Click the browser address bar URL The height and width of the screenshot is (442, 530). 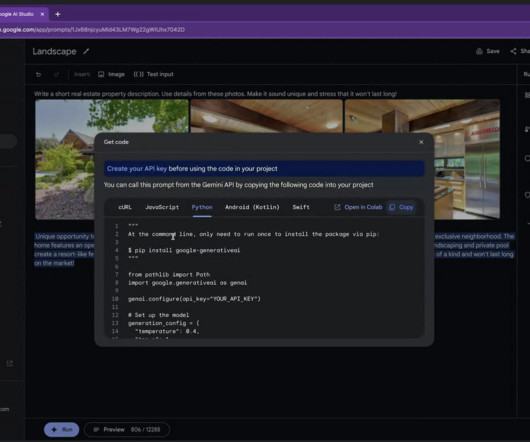coord(93,30)
